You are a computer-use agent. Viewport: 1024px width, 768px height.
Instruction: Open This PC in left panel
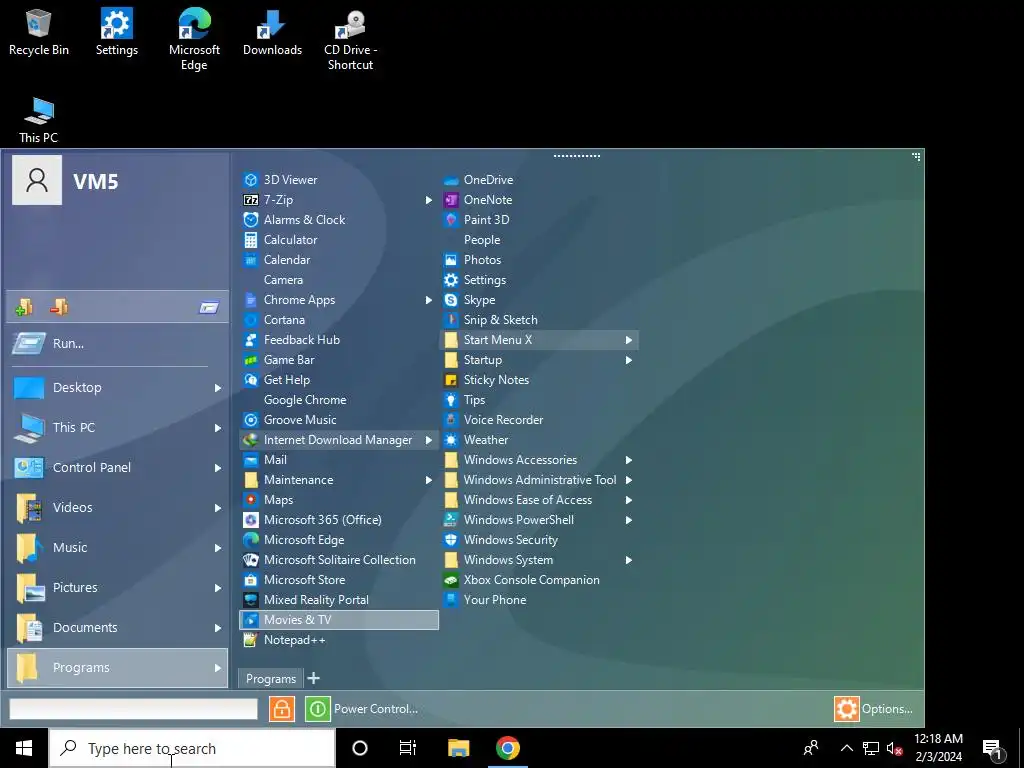118,428
